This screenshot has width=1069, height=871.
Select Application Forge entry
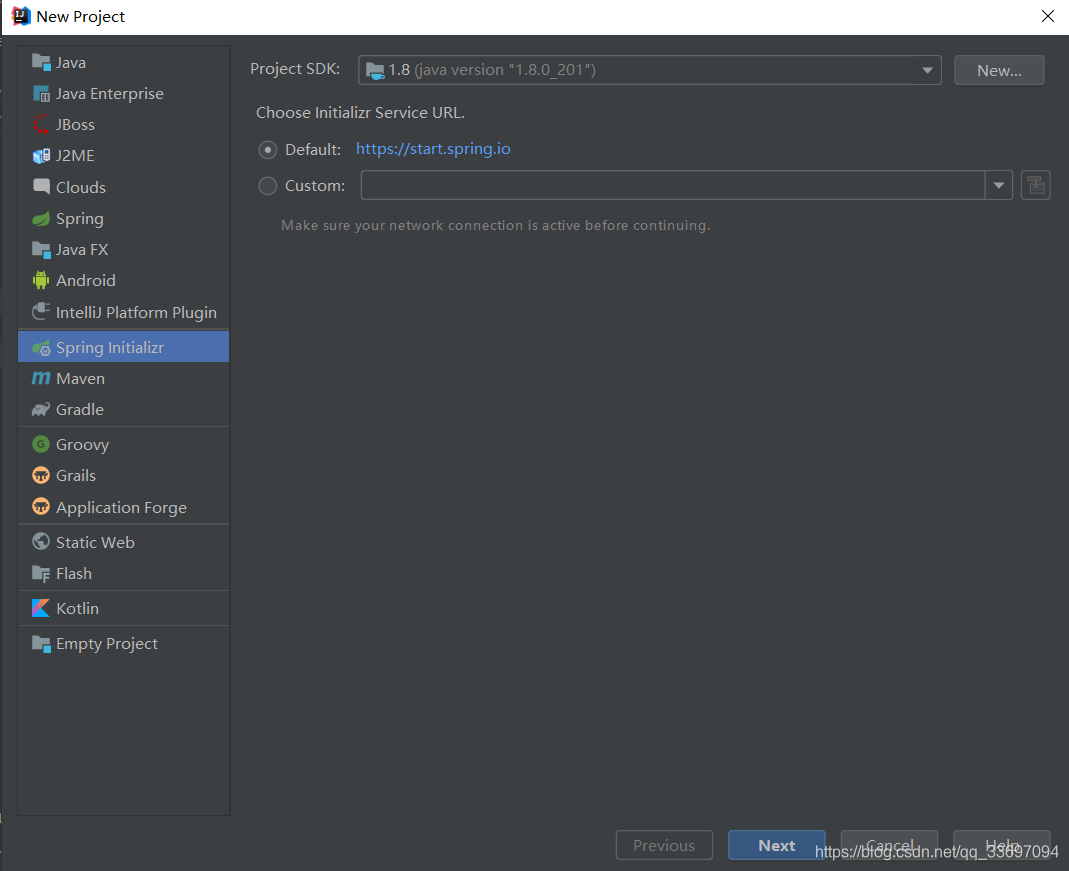pyautogui.click(x=123, y=508)
